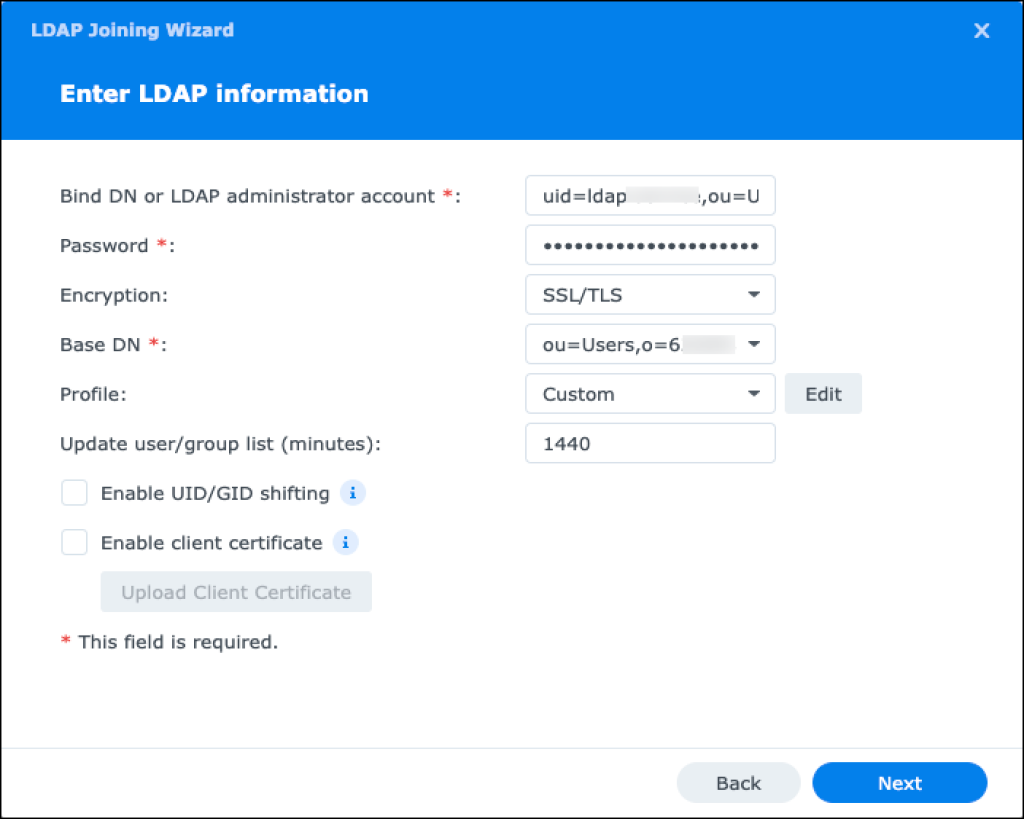Click Edit next to the Profile dropdown
The width and height of the screenshot is (1024, 819).
823,393
